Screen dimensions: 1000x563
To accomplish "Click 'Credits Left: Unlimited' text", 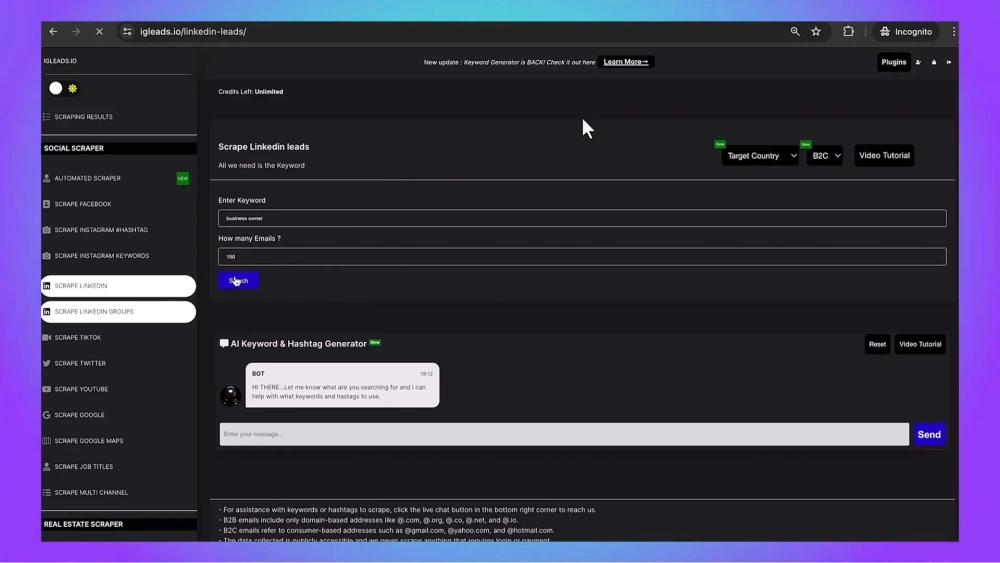I will tap(251, 92).
